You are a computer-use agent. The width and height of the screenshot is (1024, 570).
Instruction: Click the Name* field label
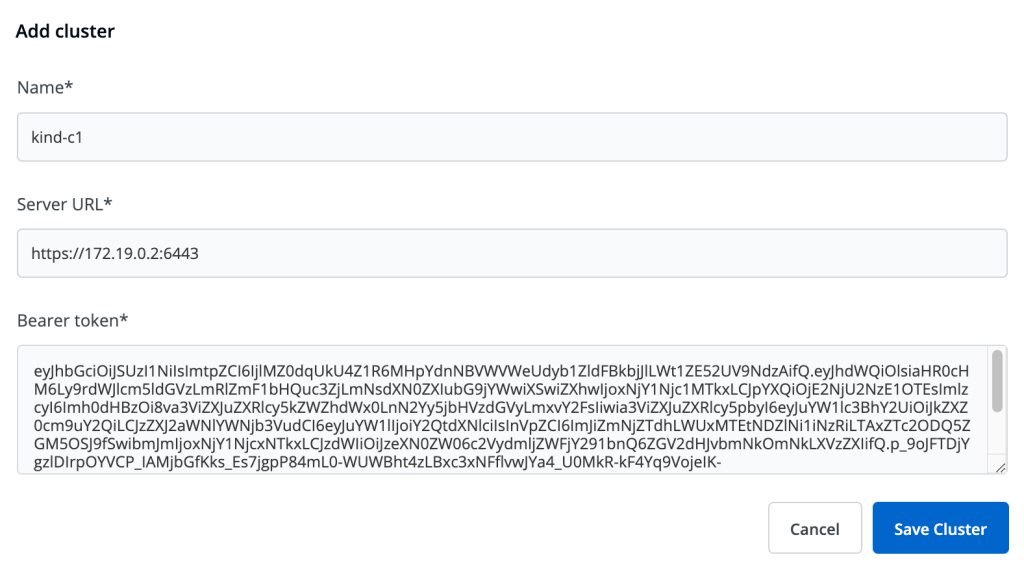click(46, 88)
